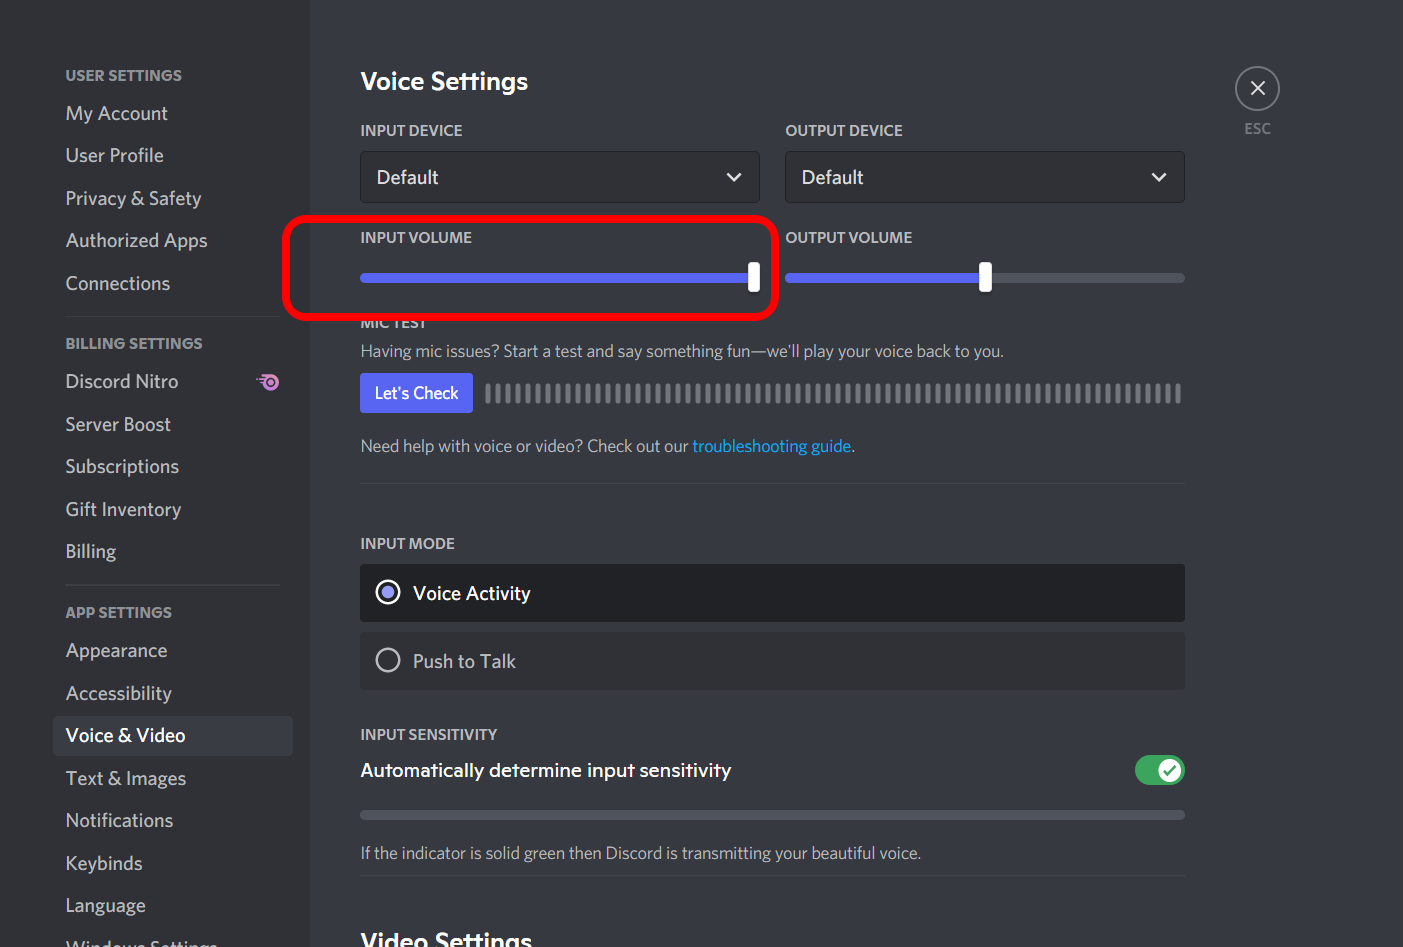This screenshot has height=947, width=1403.
Task: Open Discord Nitro page
Action: 122,382
